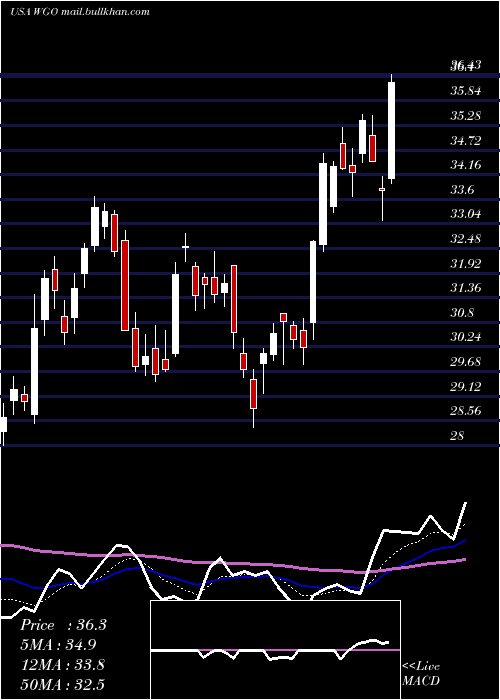The width and height of the screenshot is (500, 700).
Task: Click the Live MACD inset chart
Action: [275, 650]
